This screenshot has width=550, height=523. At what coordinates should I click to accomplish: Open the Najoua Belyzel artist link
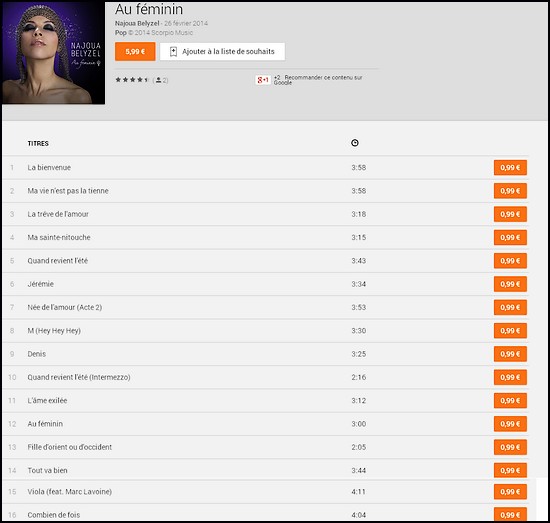(137, 24)
